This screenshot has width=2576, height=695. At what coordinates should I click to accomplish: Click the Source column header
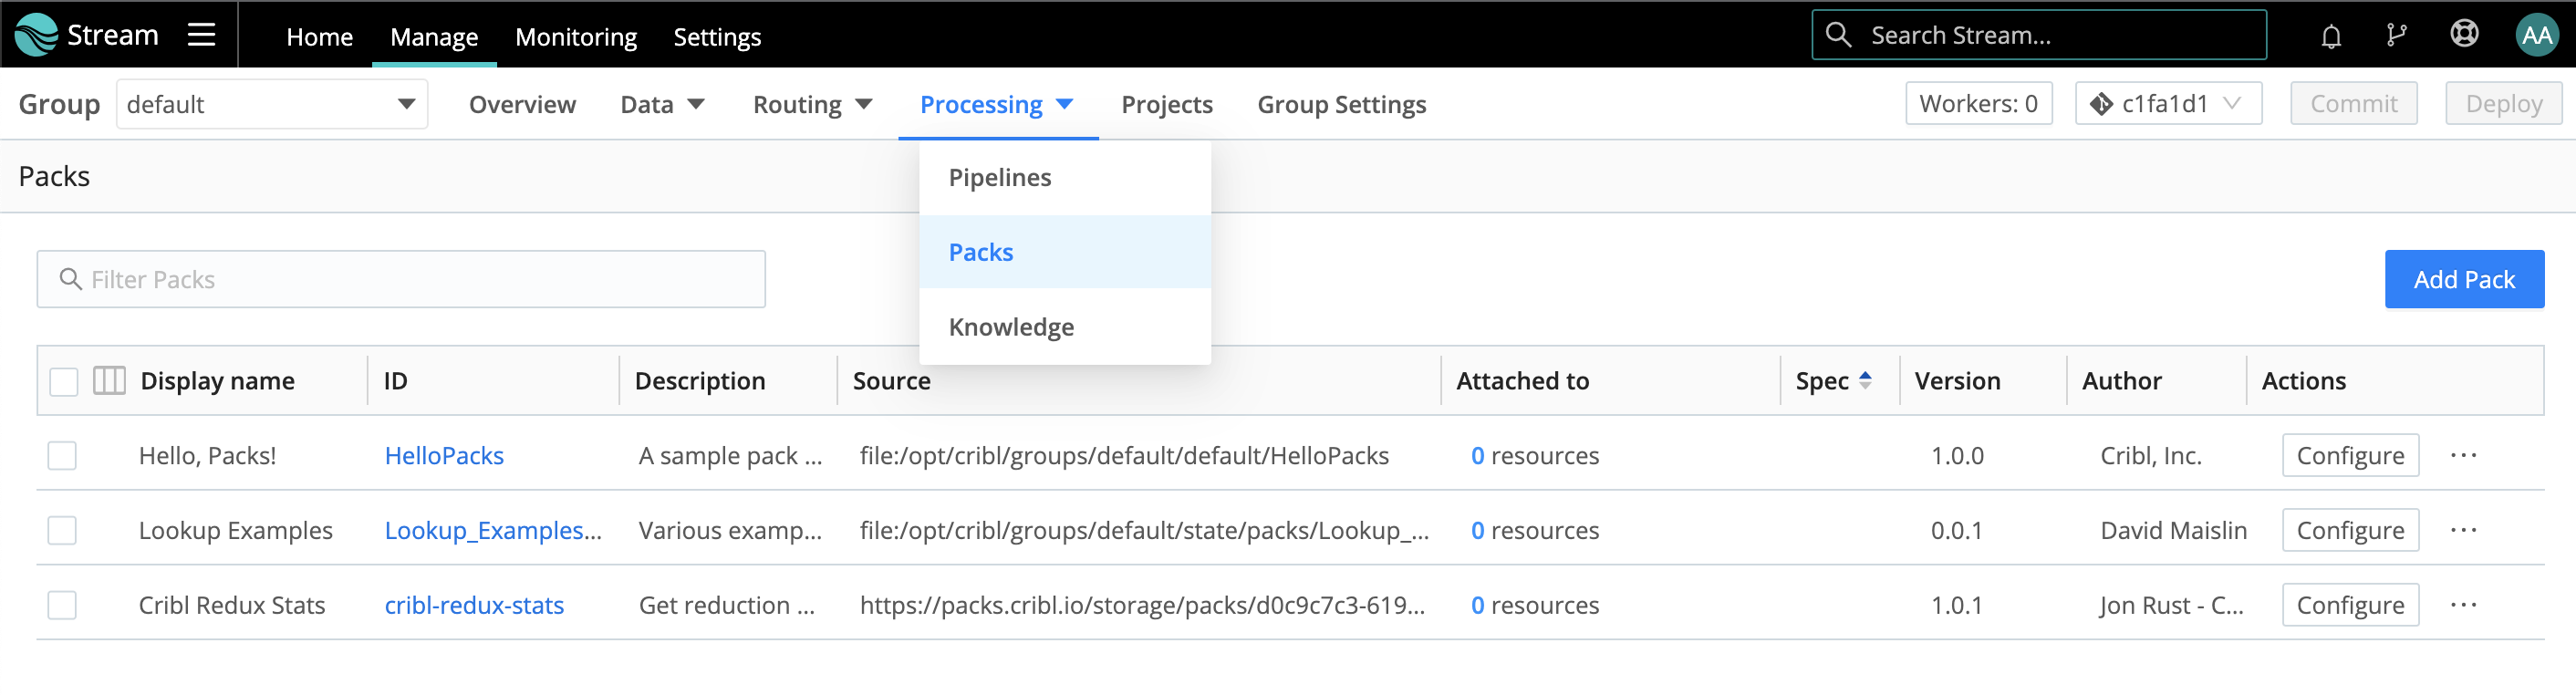(x=891, y=381)
